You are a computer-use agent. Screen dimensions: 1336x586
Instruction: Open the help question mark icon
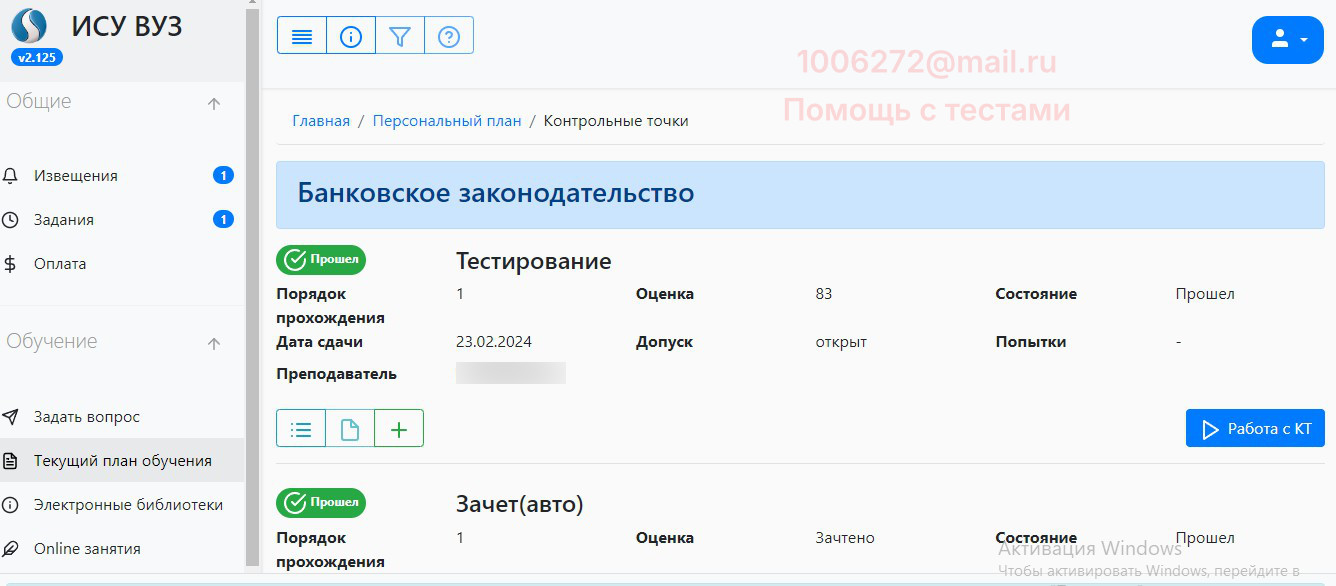449,36
